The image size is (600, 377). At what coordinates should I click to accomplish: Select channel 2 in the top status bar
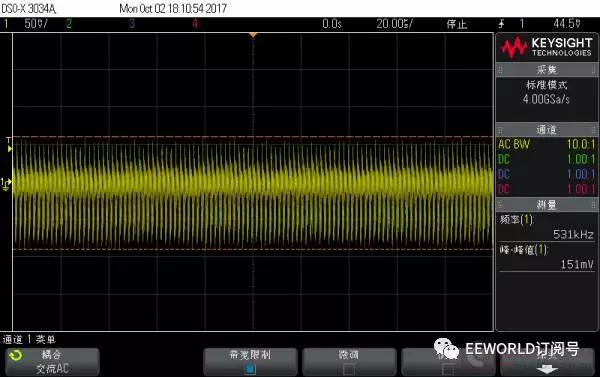[69, 24]
